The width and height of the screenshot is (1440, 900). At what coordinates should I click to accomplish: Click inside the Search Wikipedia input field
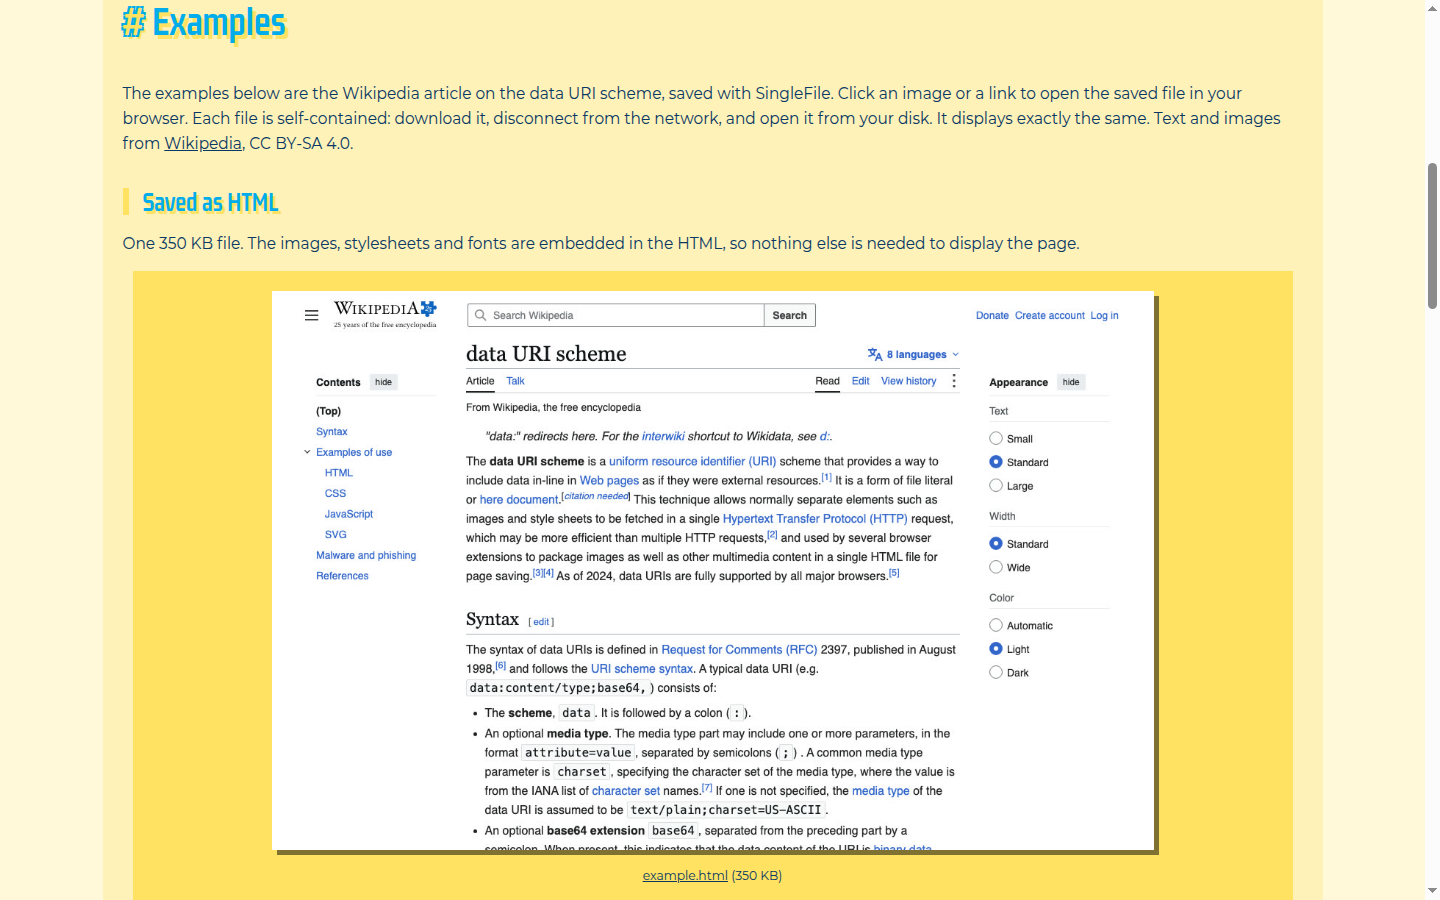(616, 315)
